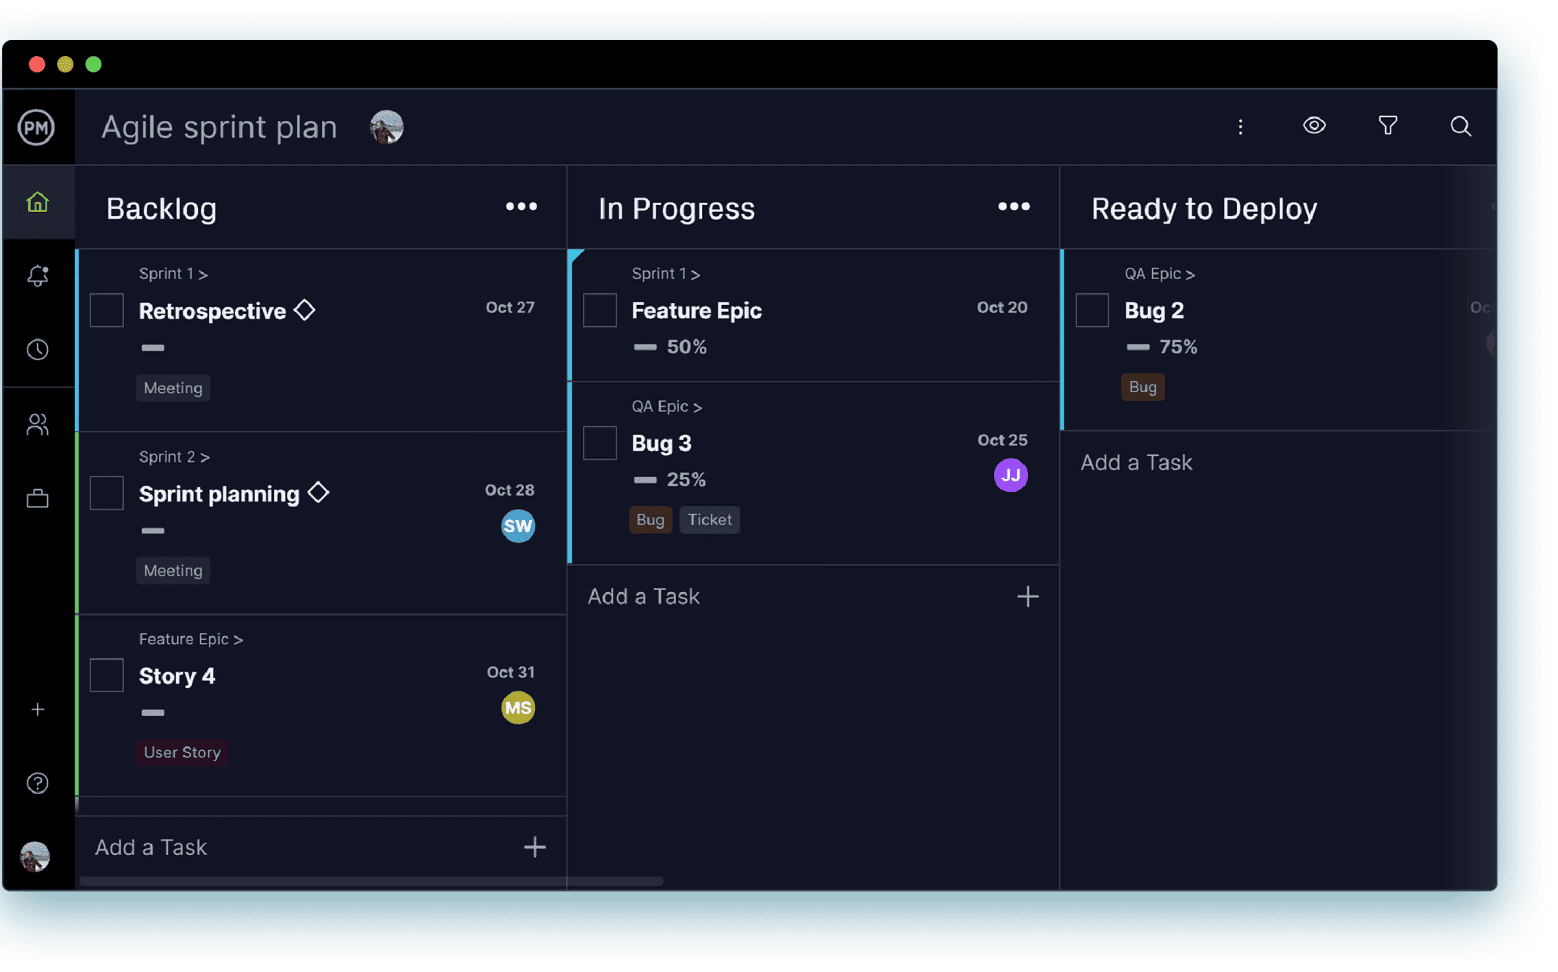Screen dimensions: 1558x972
Task: Open the search tool in the toolbar
Action: click(x=1460, y=126)
